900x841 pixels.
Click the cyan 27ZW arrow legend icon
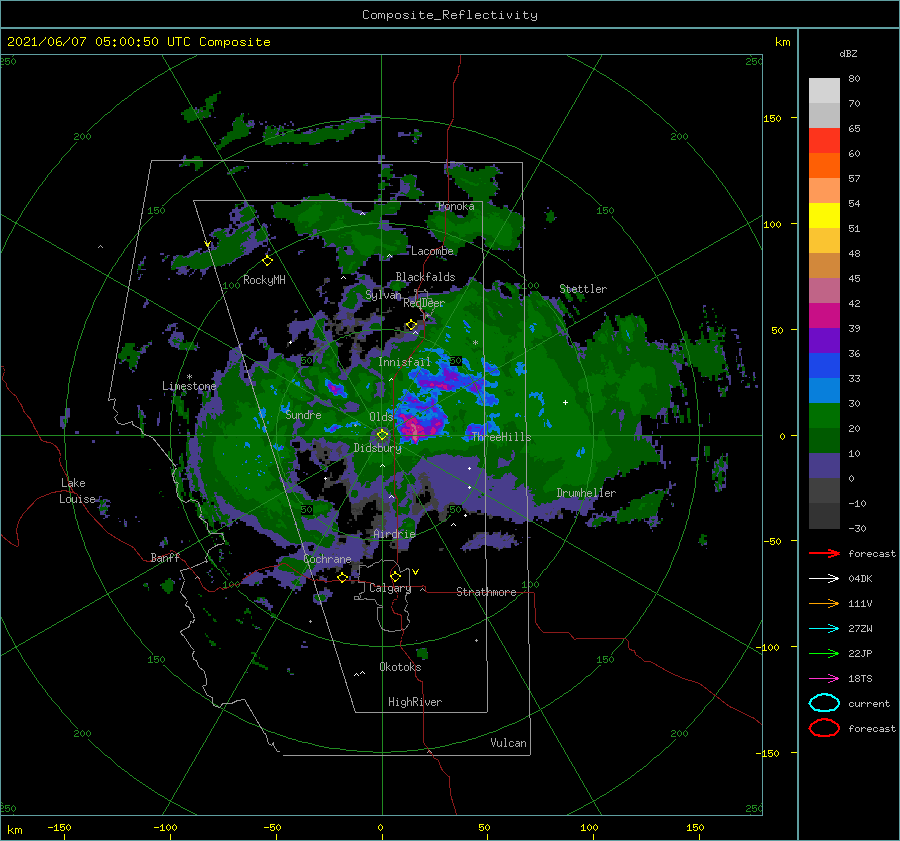(824, 629)
